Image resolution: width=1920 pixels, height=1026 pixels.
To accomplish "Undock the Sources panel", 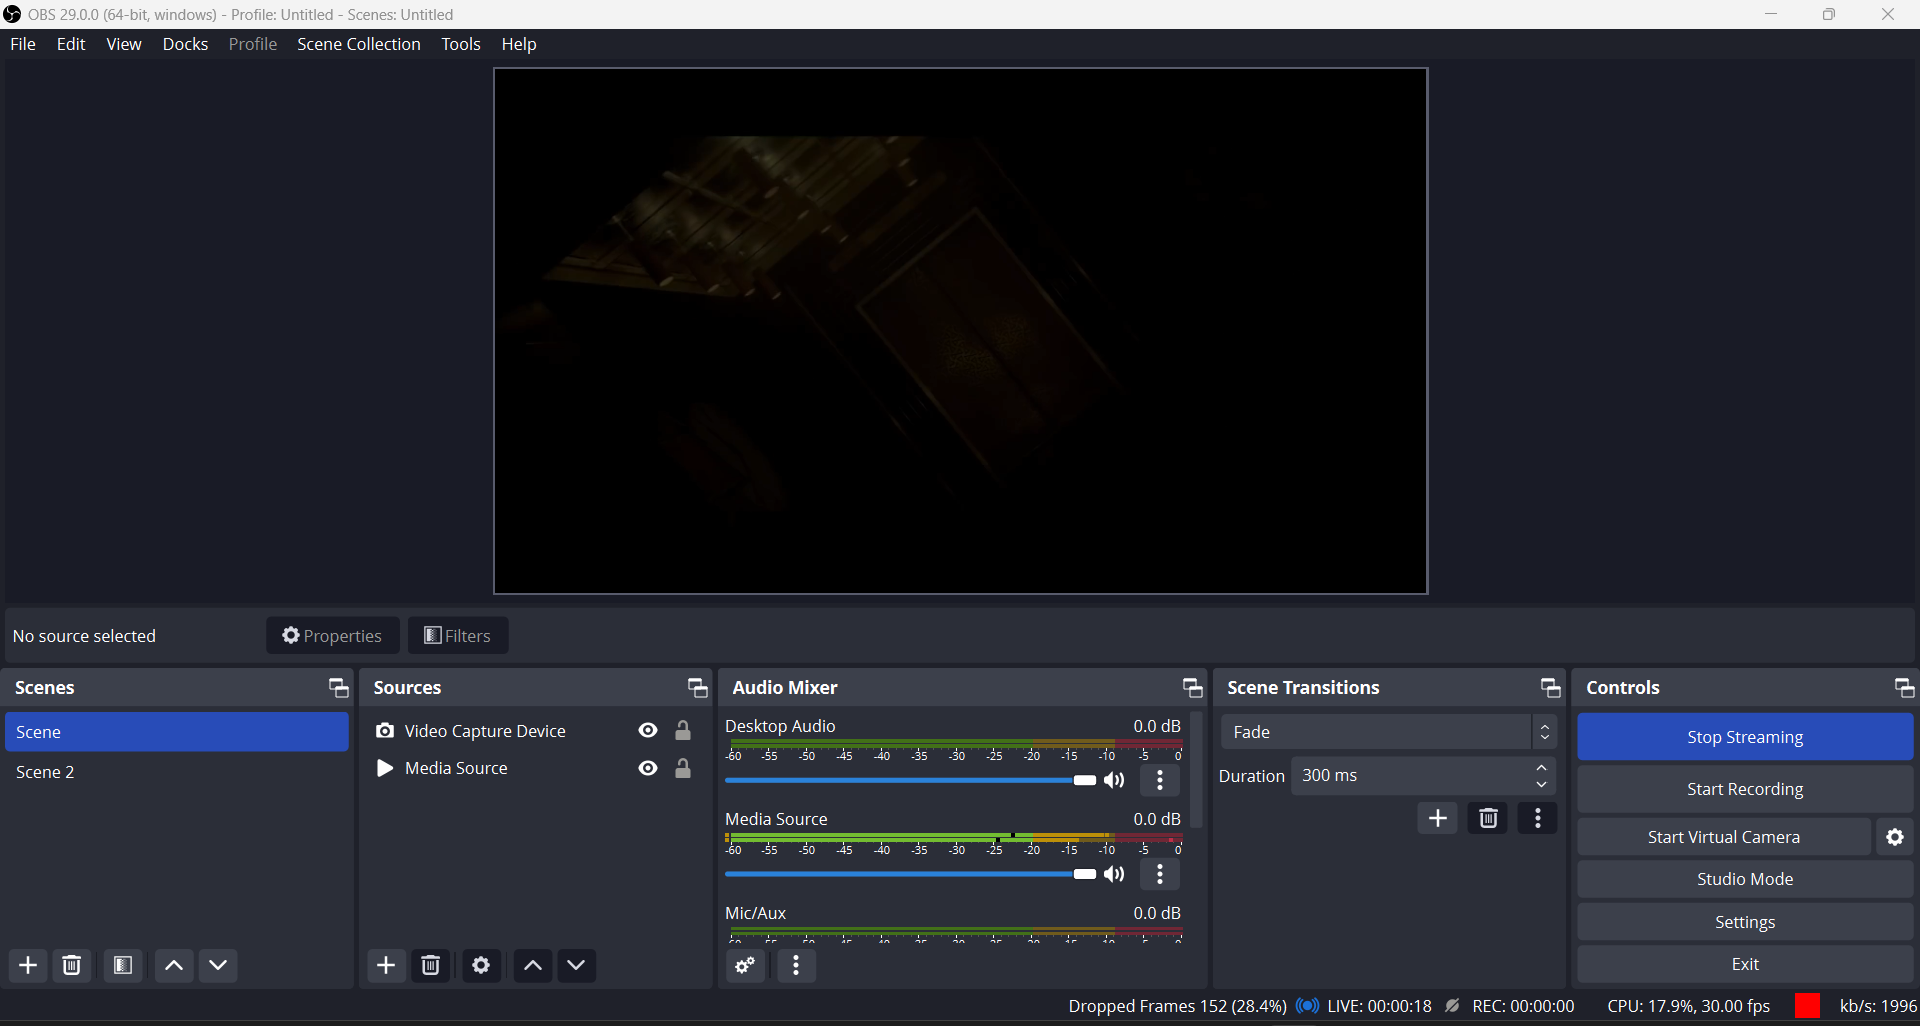I will point(697,688).
